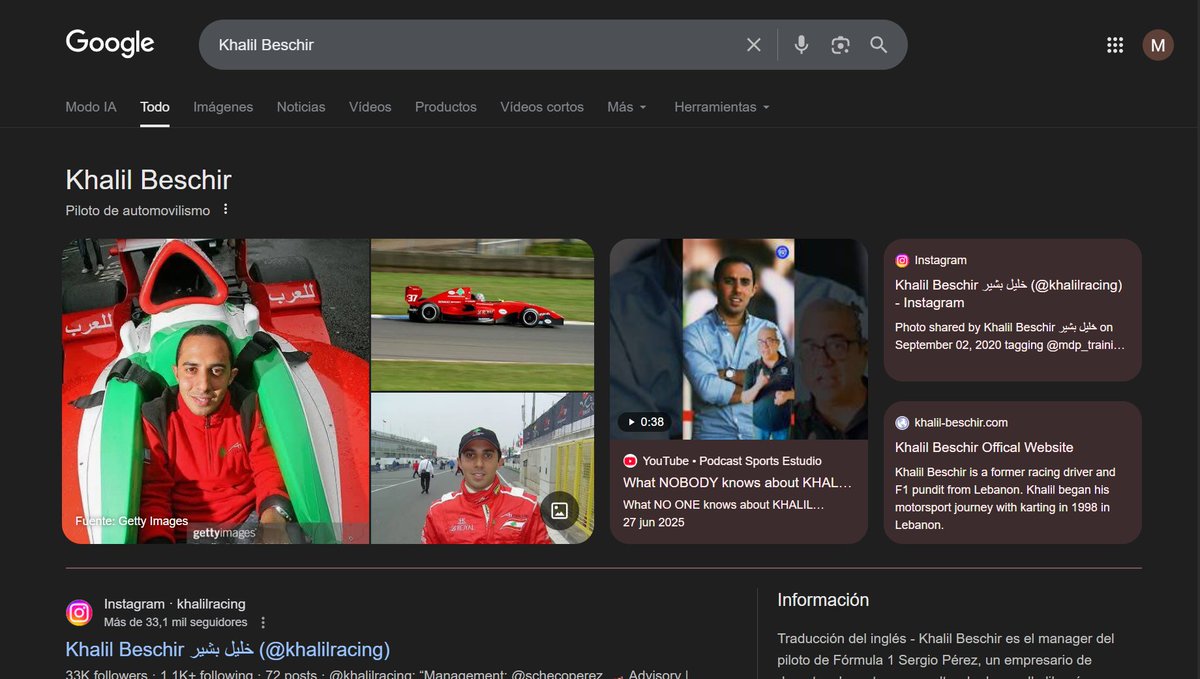This screenshot has width=1200, height=679.
Task: Open Google Lens image search icon
Action: (840, 45)
